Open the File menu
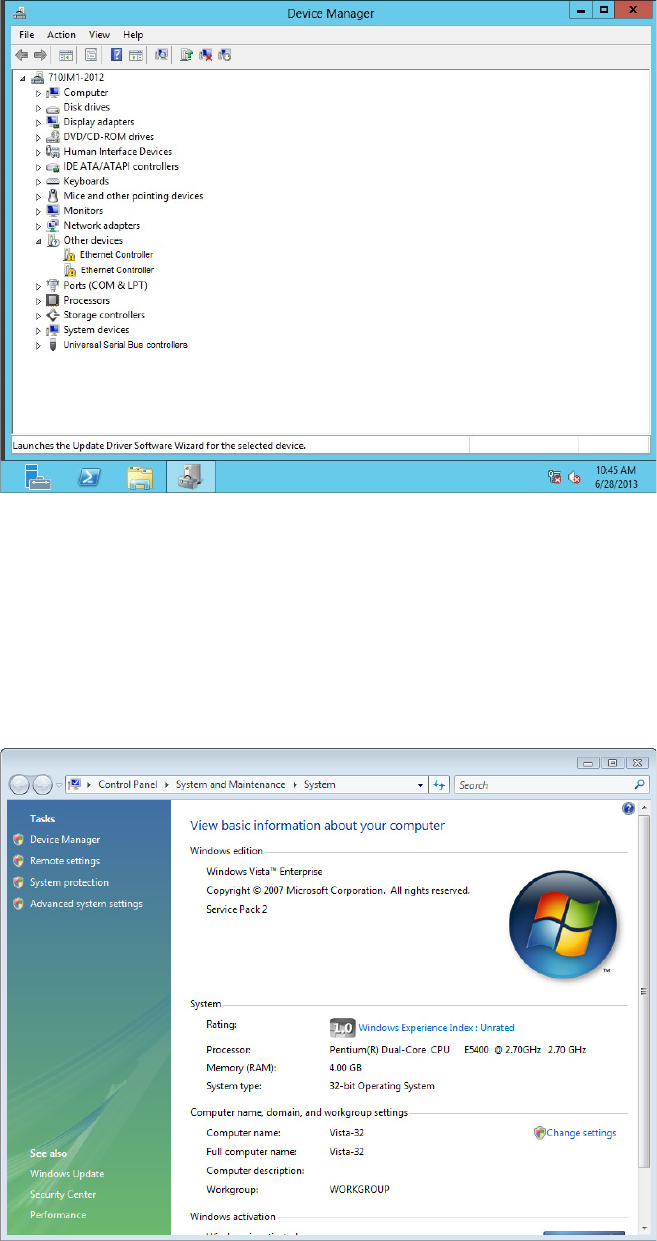This screenshot has width=657, height=1241. pyautogui.click(x=27, y=35)
